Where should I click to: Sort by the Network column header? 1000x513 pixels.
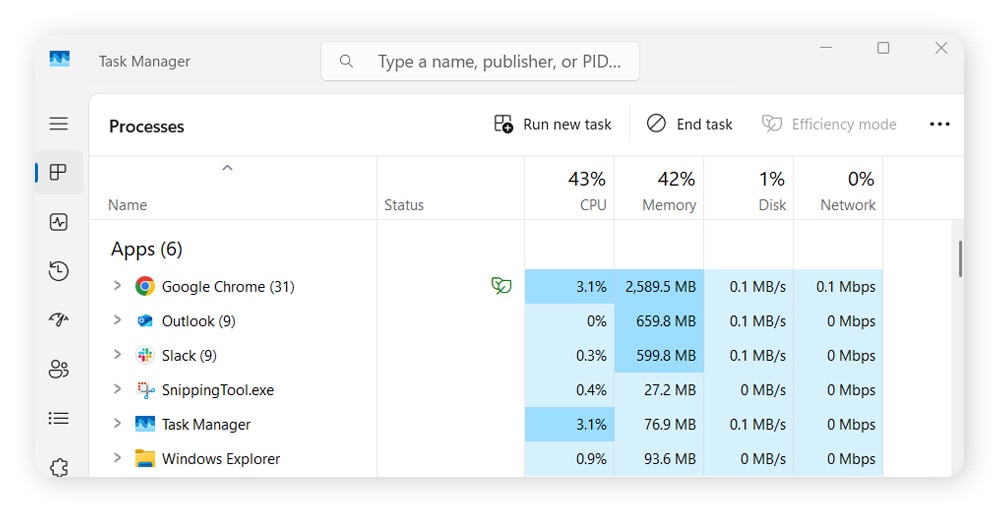click(838, 190)
